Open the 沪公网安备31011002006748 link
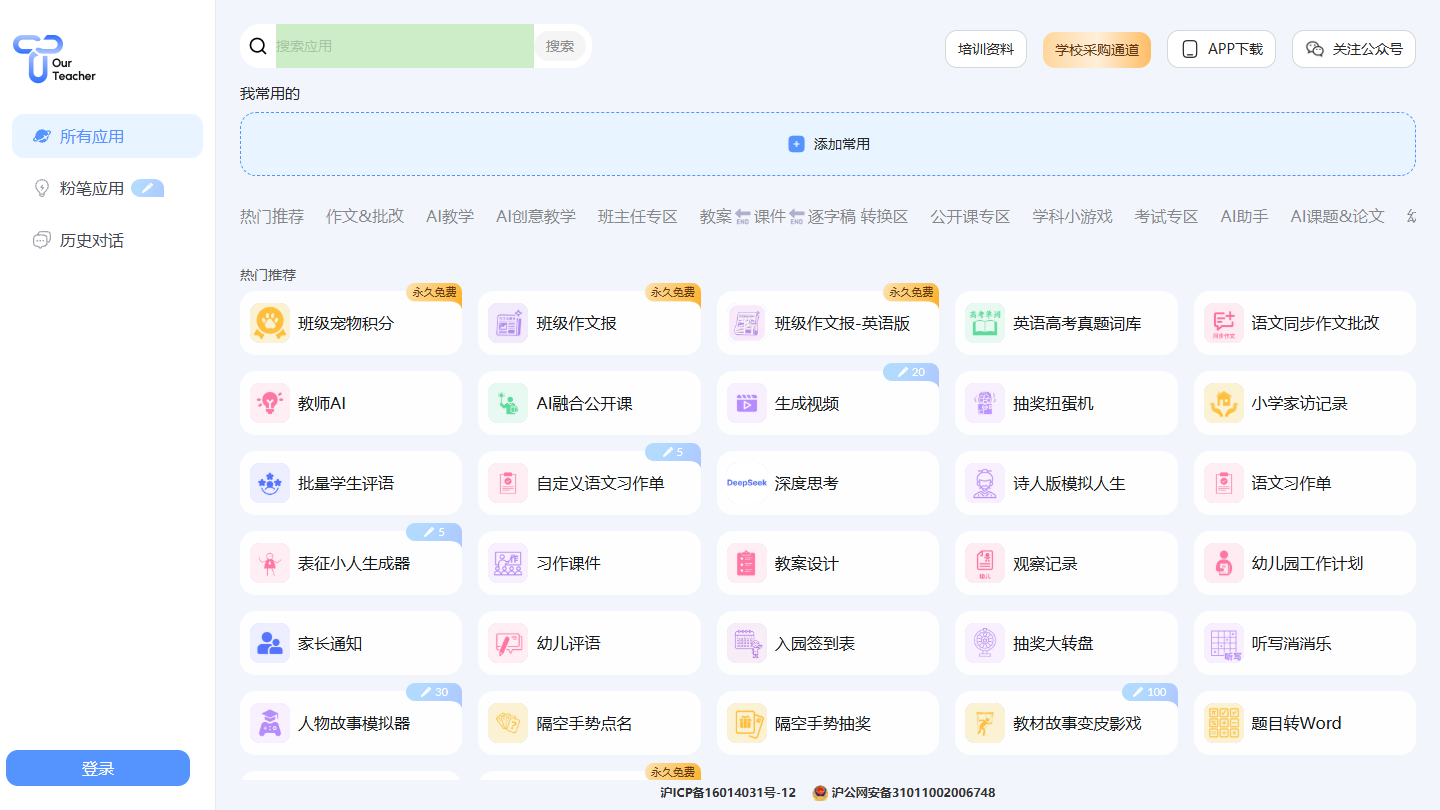The width and height of the screenshot is (1440, 810). [x=904, y=793]
